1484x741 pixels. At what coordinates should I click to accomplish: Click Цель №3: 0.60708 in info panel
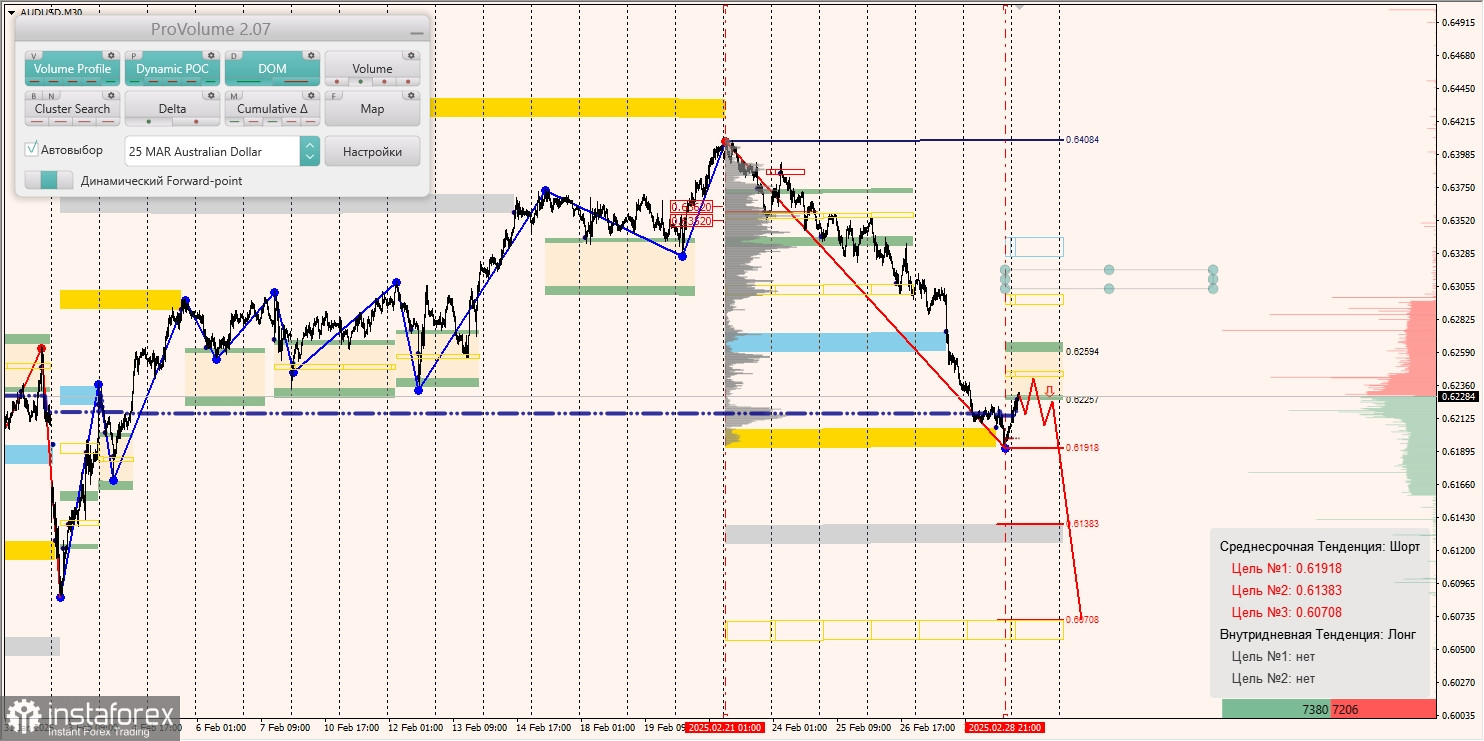point(1287,612)
